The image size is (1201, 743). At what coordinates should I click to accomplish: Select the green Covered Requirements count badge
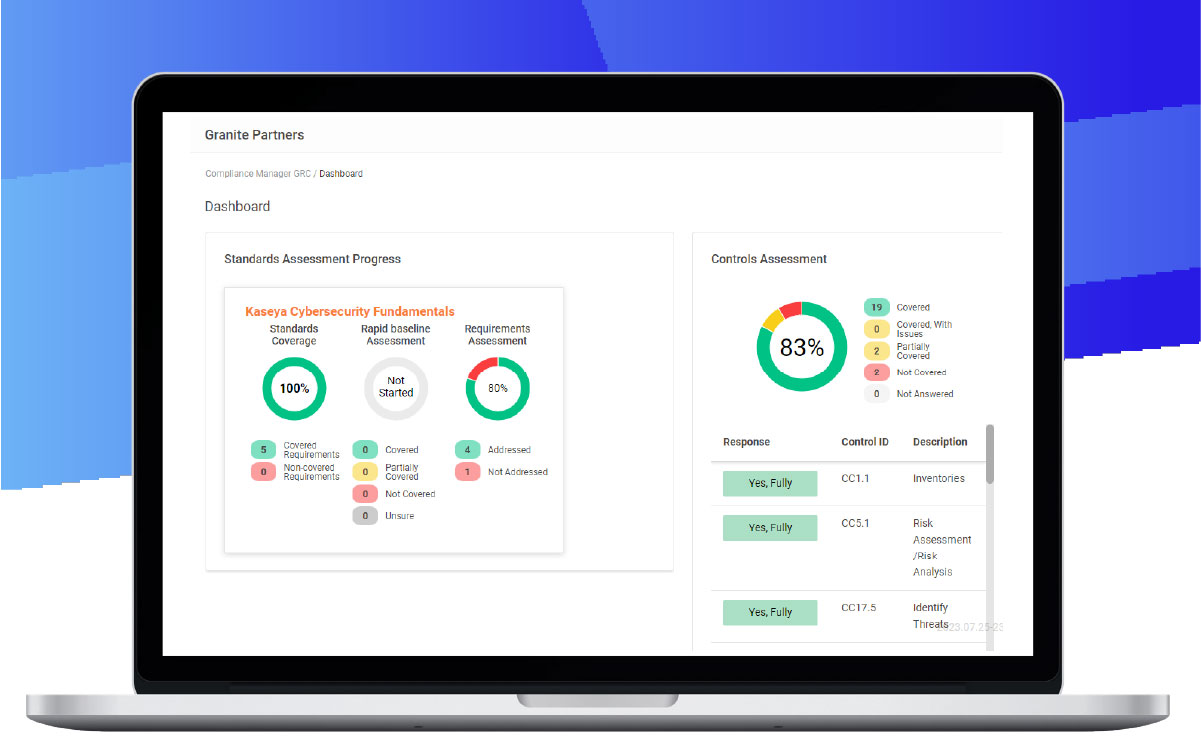tap(264, 450)
